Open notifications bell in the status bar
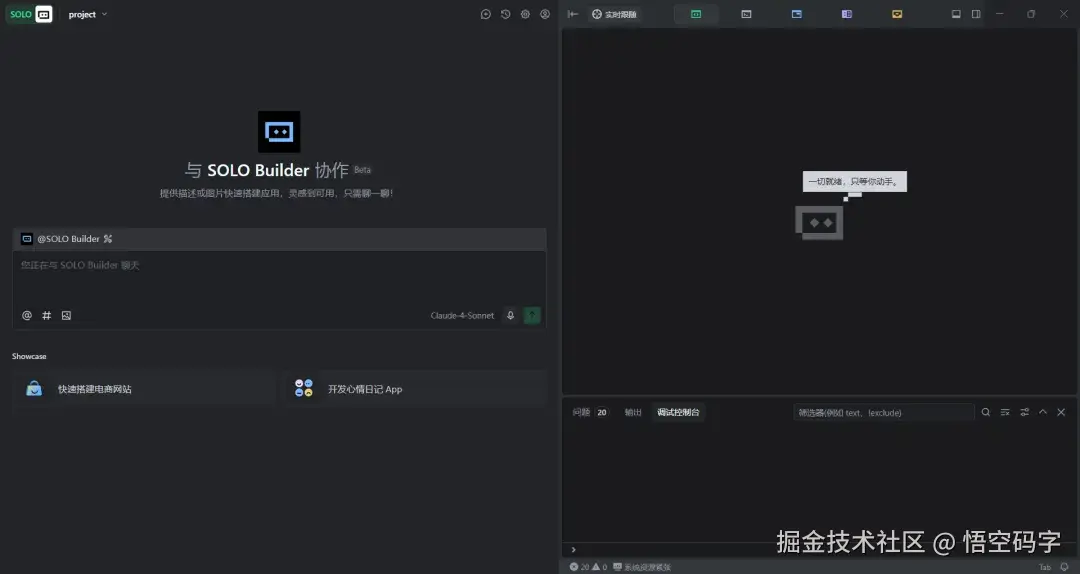1080x574 pixels. [x=1064, y=567]
